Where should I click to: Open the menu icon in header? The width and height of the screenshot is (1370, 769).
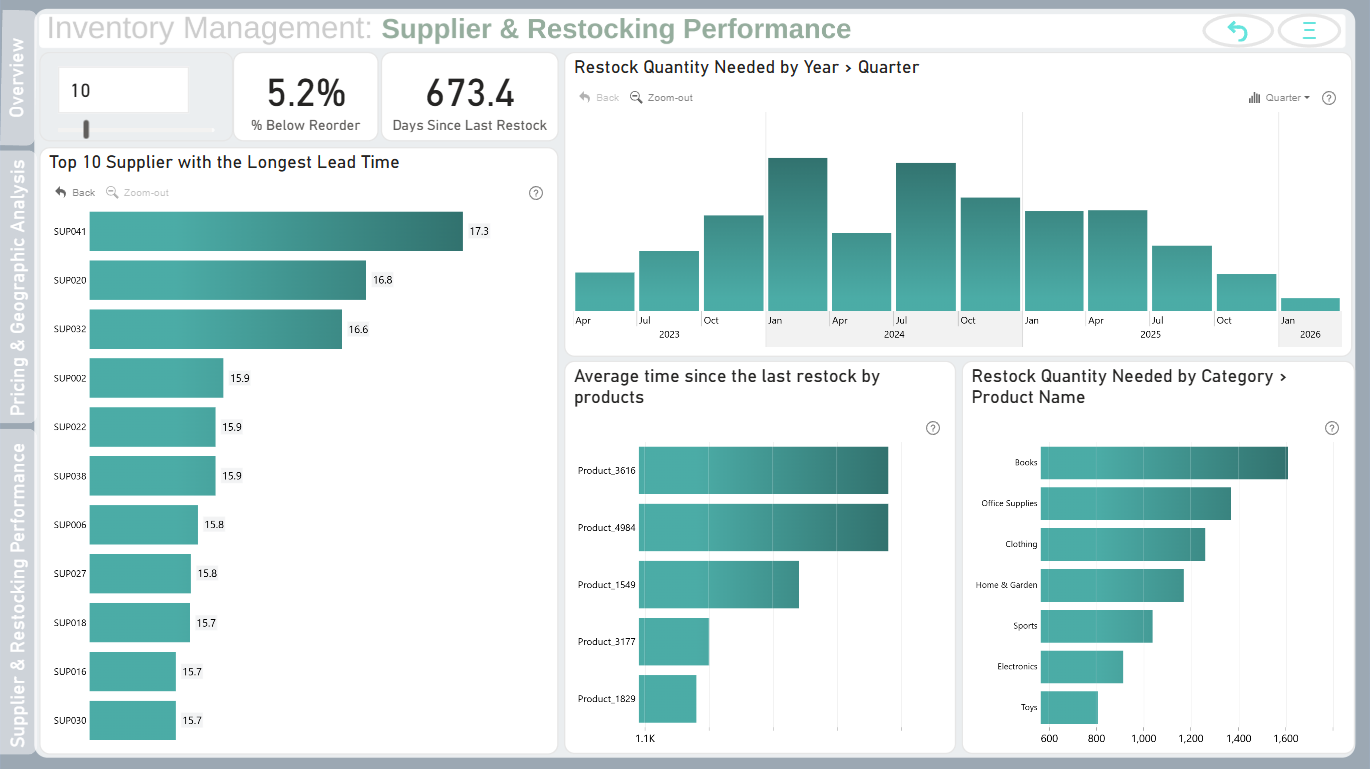point(1309,31)
